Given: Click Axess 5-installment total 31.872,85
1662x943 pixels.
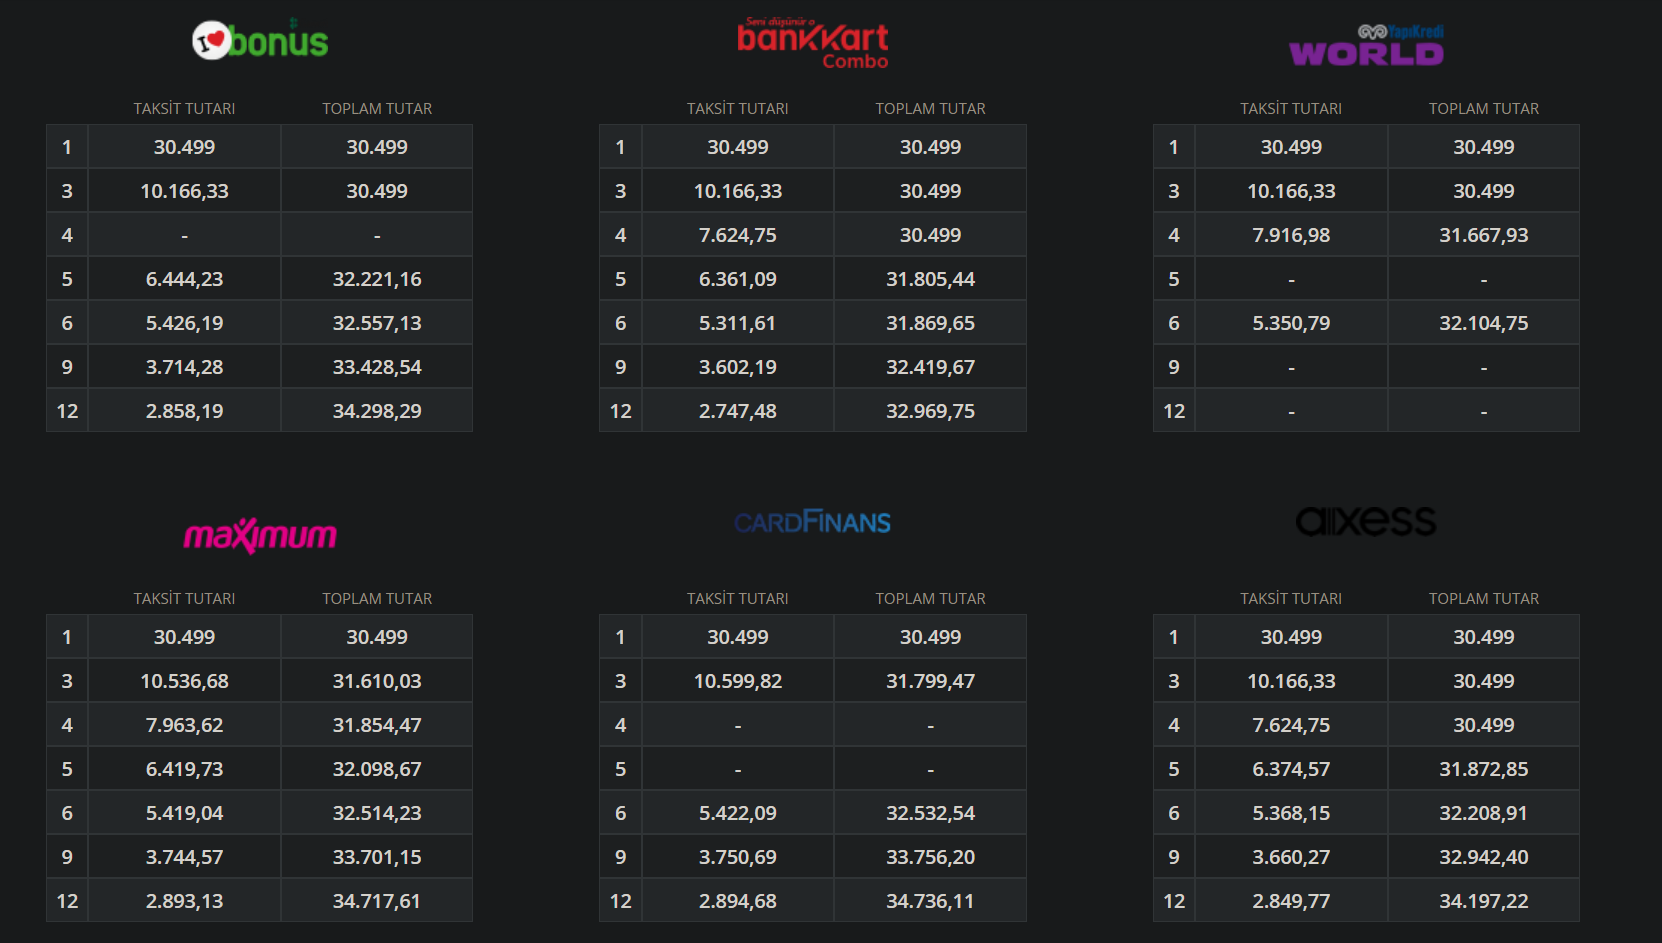Looking at the screenshot, I should click(1483, 769).
